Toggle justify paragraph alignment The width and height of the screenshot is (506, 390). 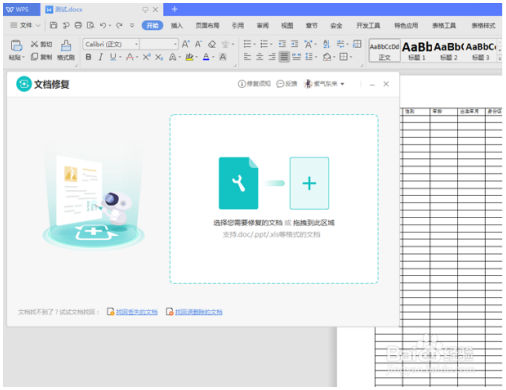(284, 57)
